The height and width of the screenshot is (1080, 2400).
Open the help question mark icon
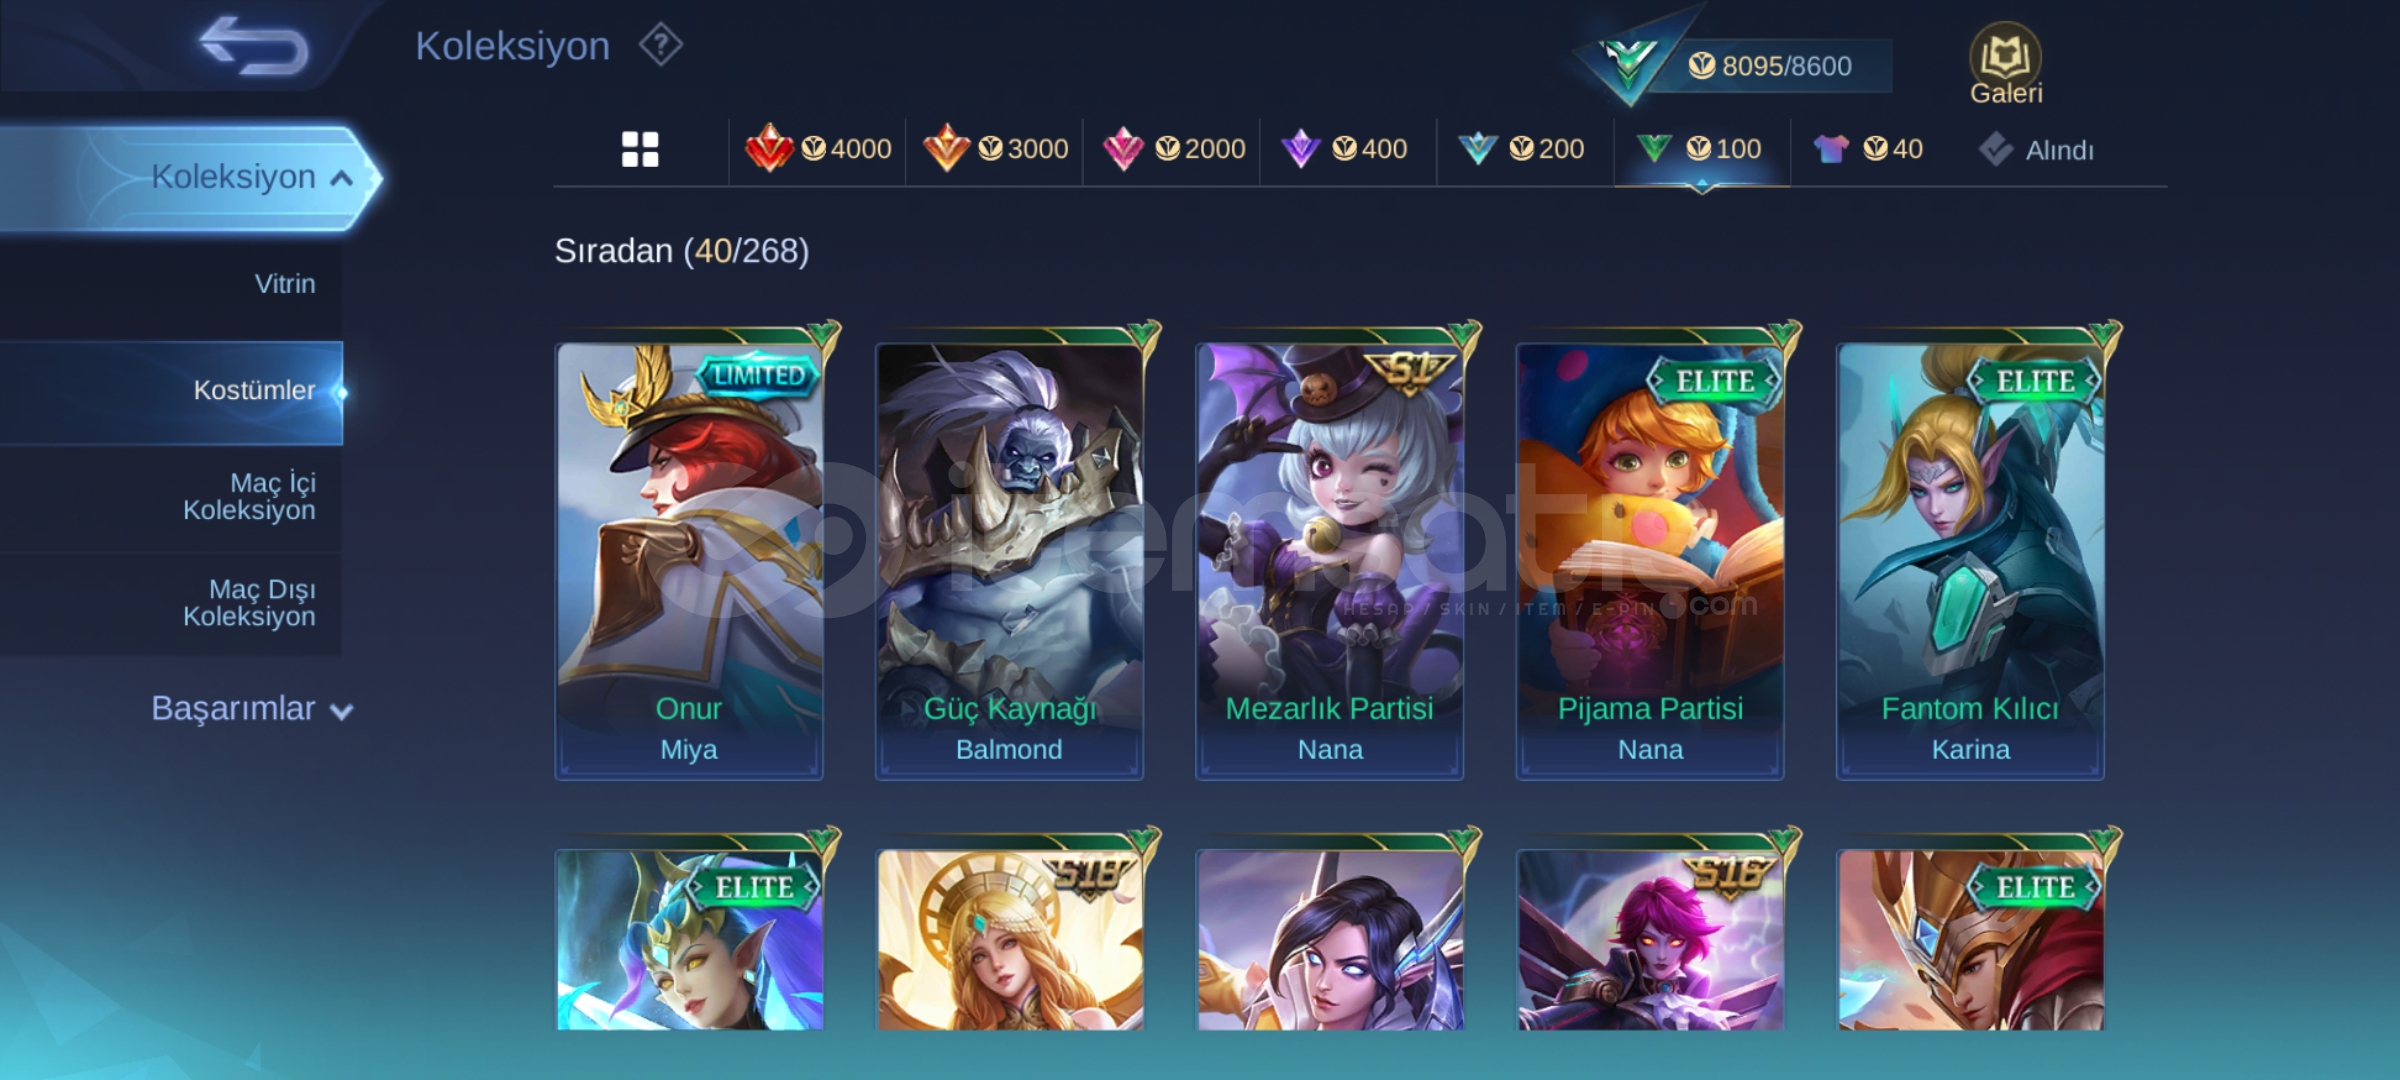pos(661,45)
